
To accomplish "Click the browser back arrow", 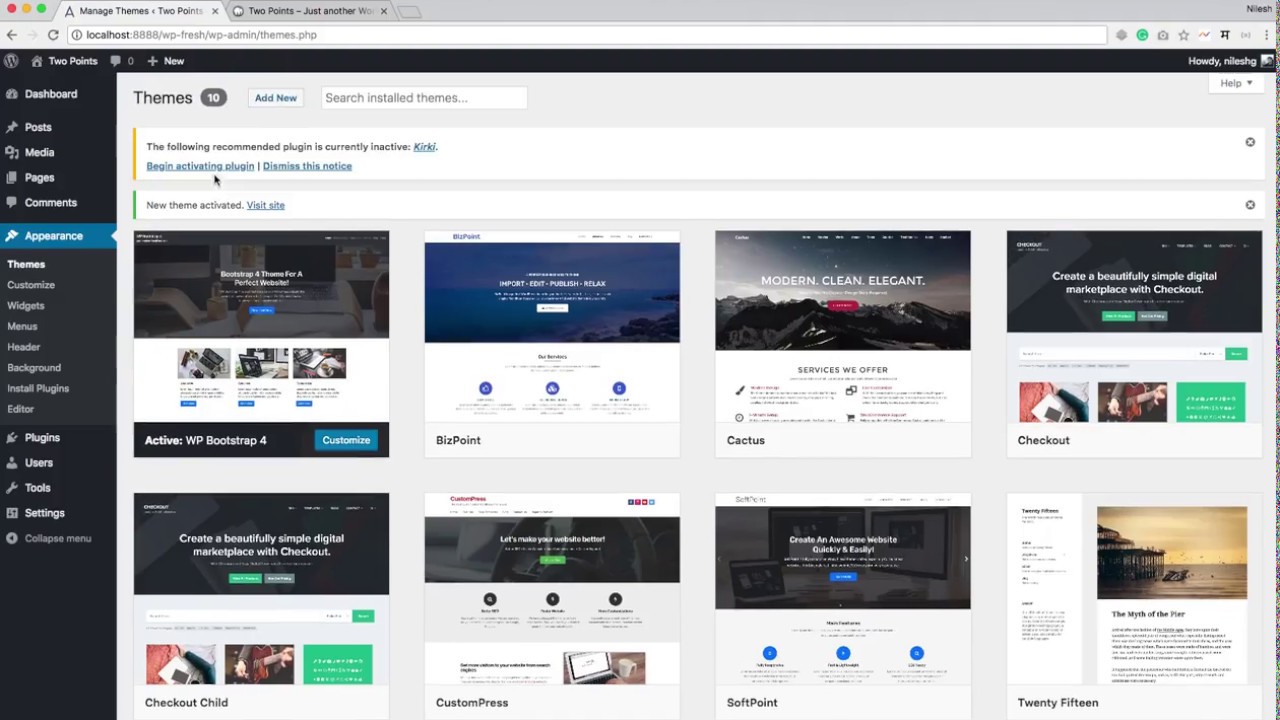I will (12, 35).
